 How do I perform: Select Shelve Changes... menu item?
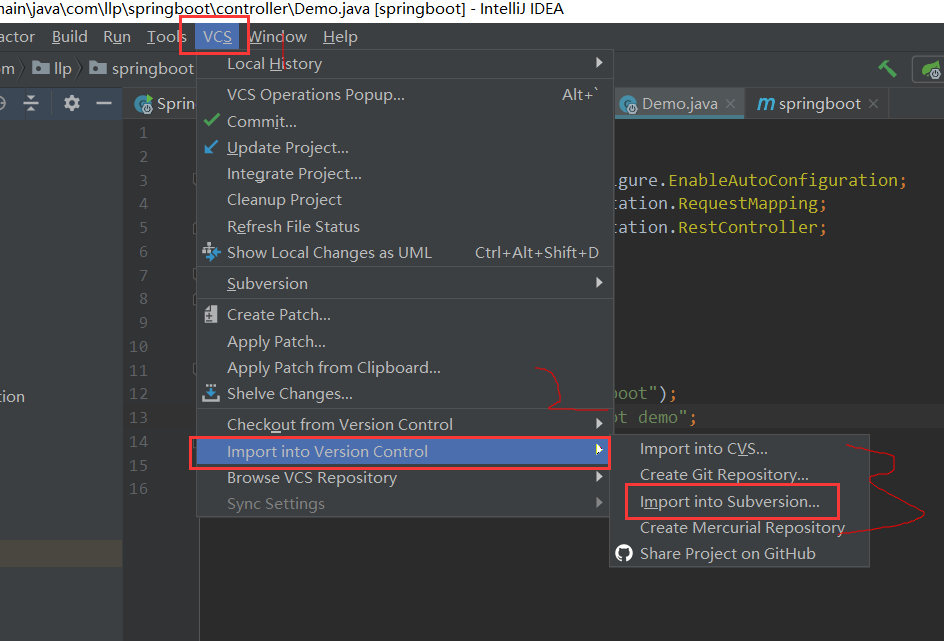[405, 394]
